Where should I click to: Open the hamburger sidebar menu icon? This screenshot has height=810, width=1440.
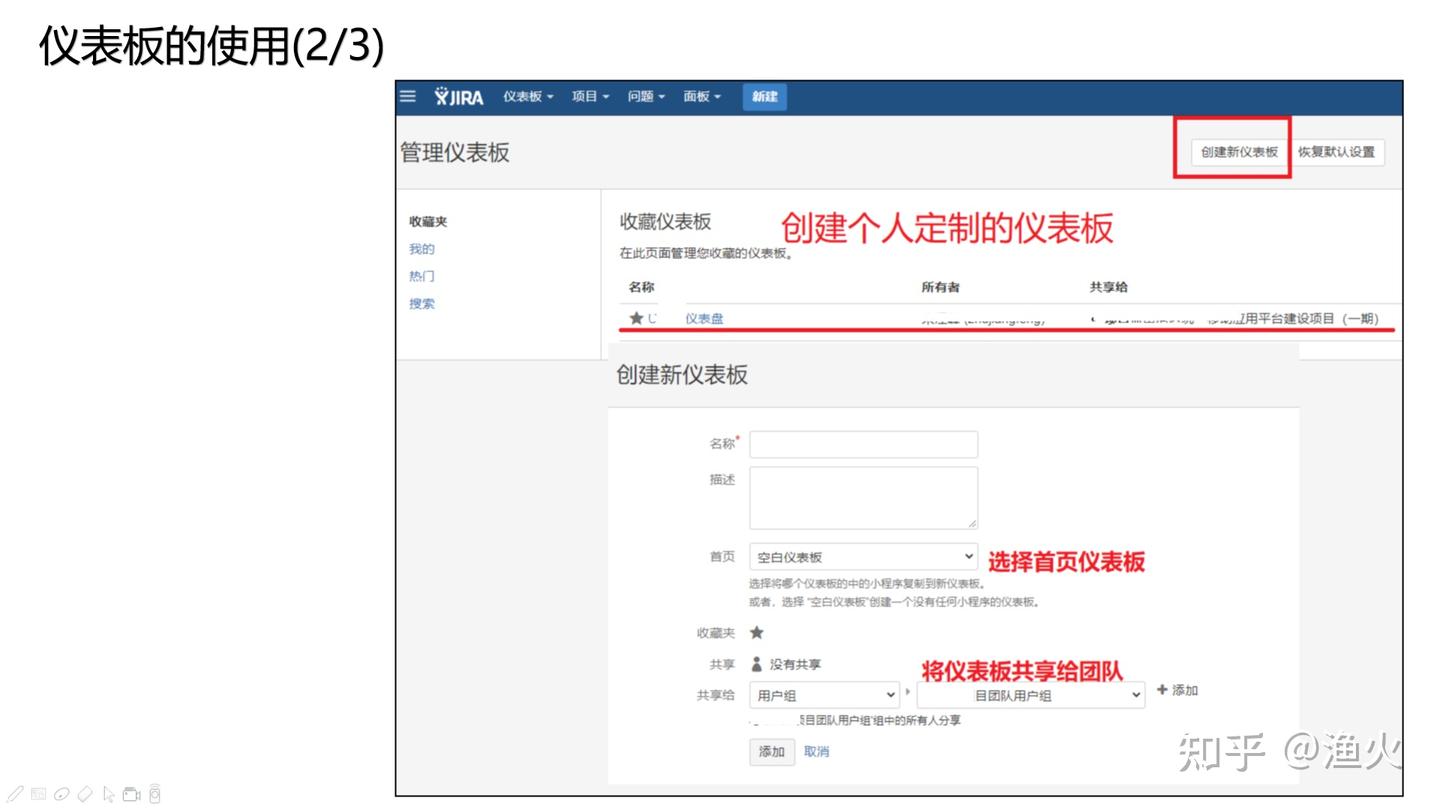(x=408, y=97)
